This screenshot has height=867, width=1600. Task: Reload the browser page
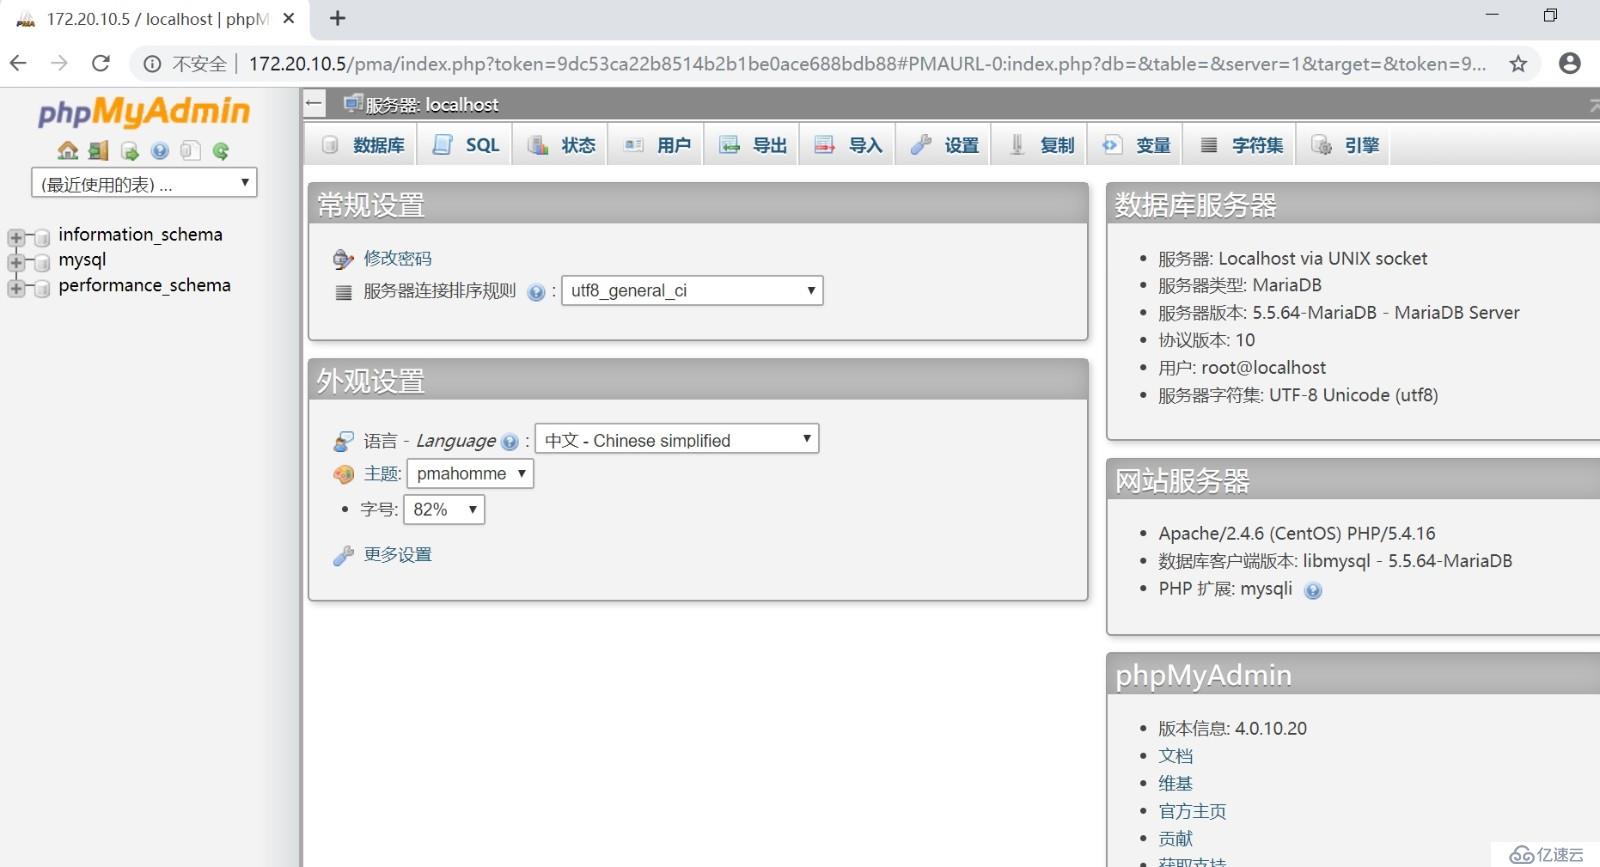coord(101,63)
